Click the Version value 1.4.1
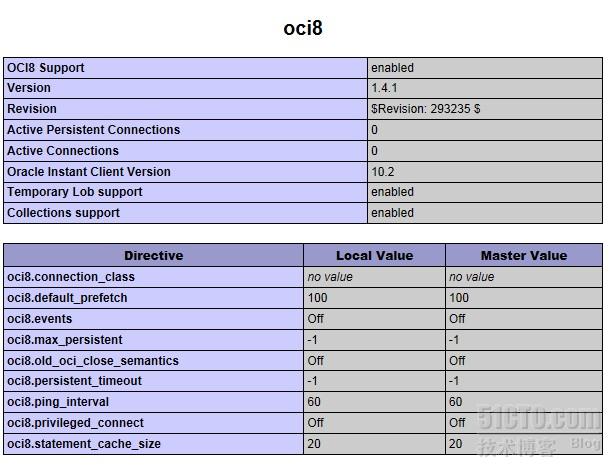 [x=385, y=88]
